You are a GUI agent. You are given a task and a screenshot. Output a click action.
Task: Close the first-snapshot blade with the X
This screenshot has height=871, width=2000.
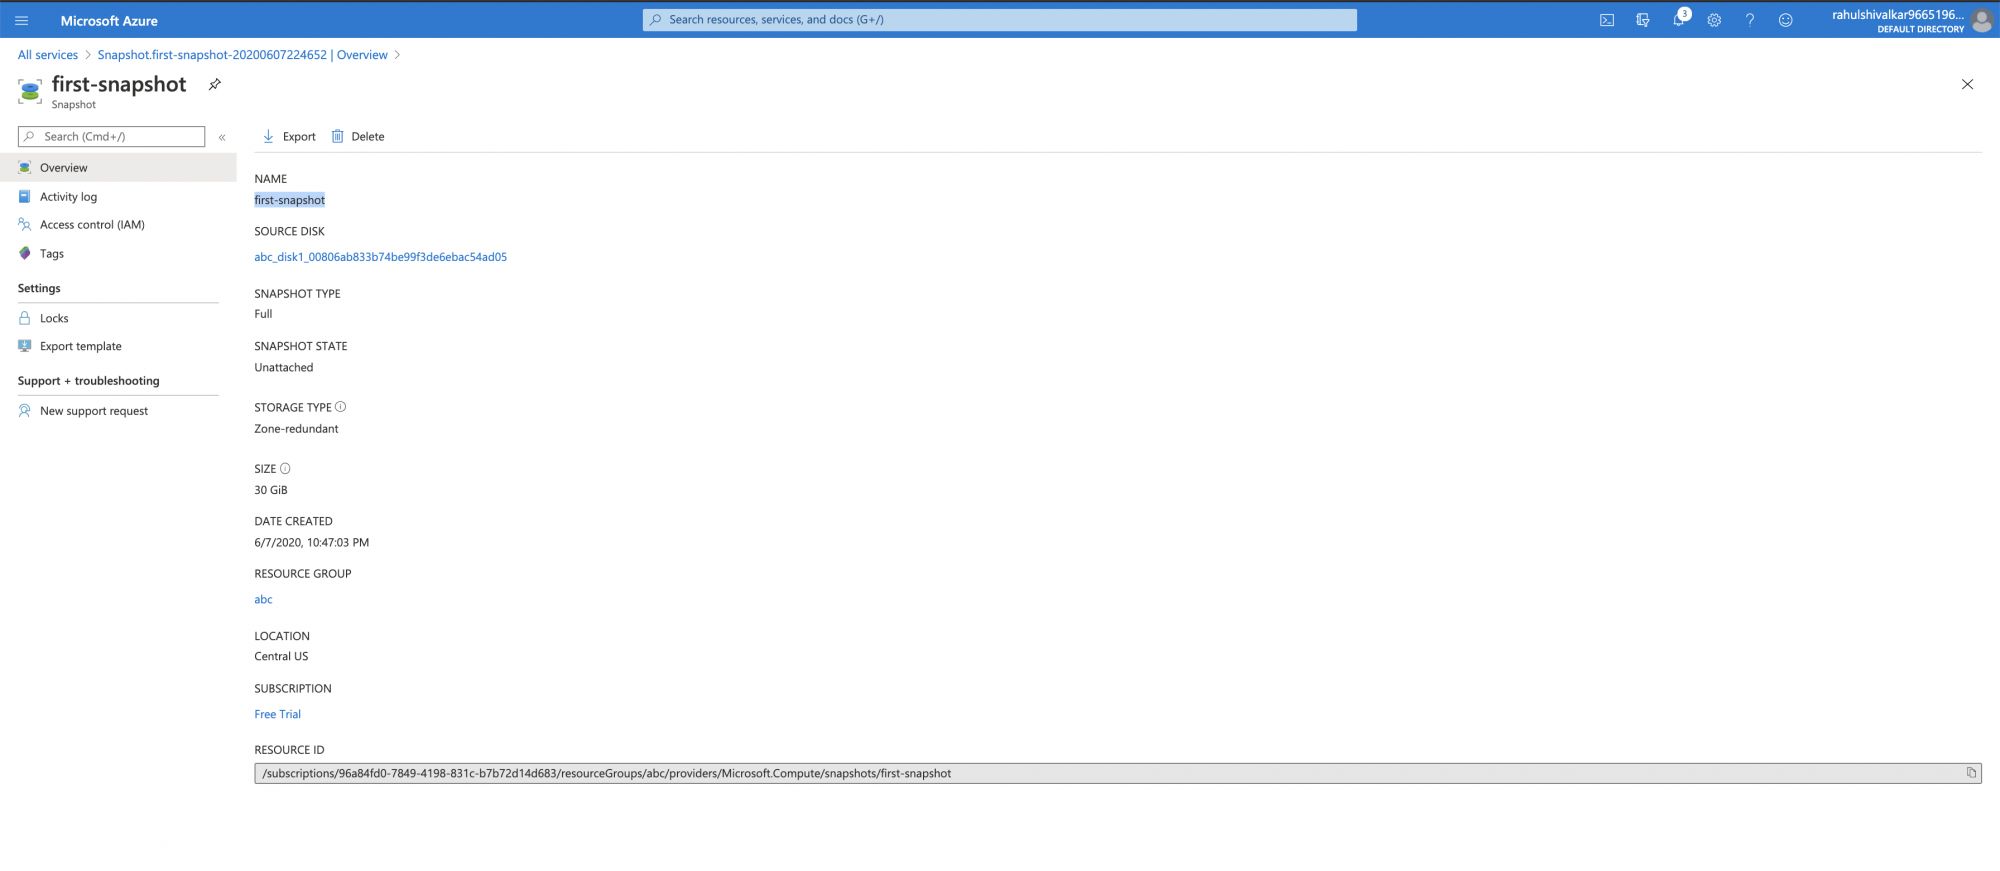[1967, 85]
